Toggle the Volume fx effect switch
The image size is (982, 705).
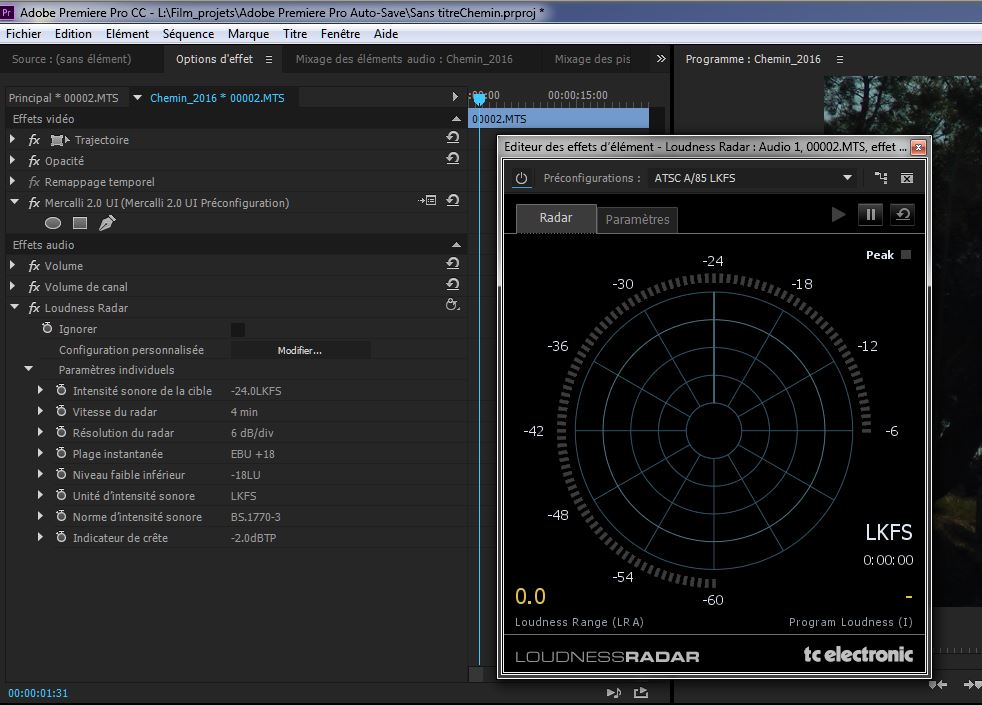tap(34, 266)
